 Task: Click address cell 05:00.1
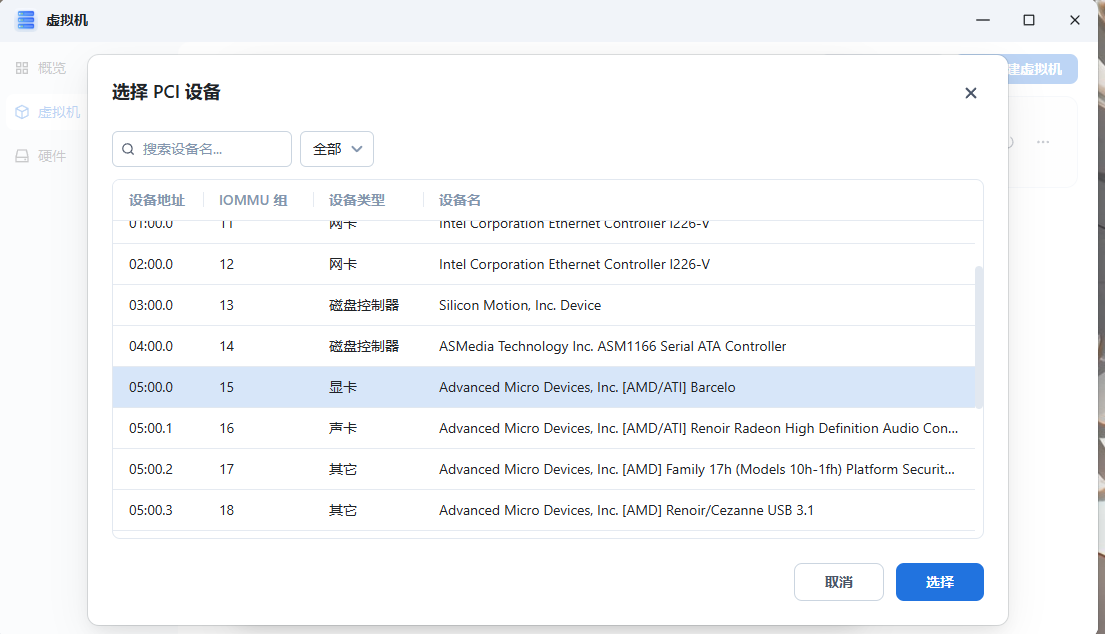click(150, 428)
